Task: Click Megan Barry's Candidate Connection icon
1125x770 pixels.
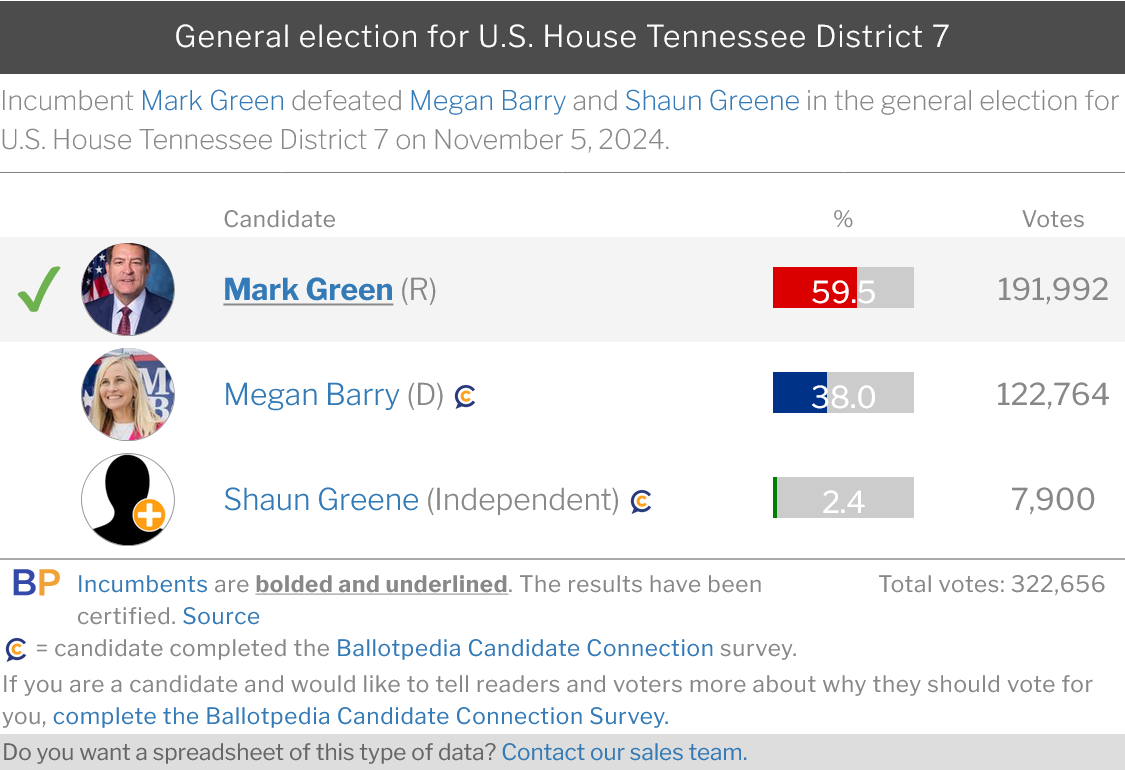Action: click(x=465, y=397)
